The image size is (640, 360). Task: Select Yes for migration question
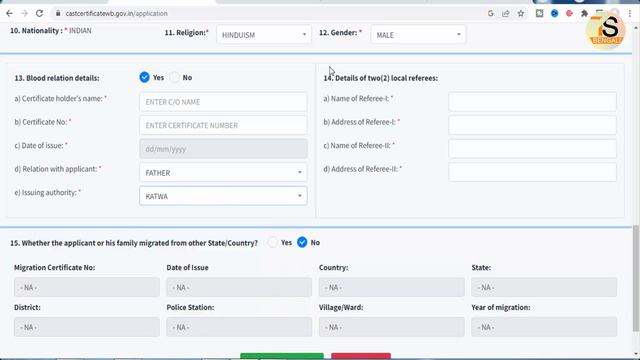272,242
